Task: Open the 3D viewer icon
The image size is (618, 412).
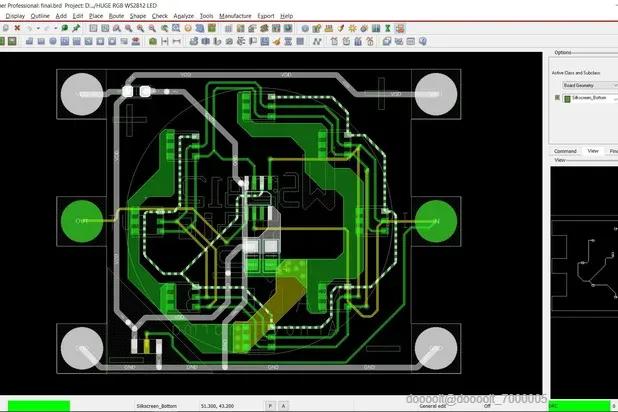Action: (200, 28)
